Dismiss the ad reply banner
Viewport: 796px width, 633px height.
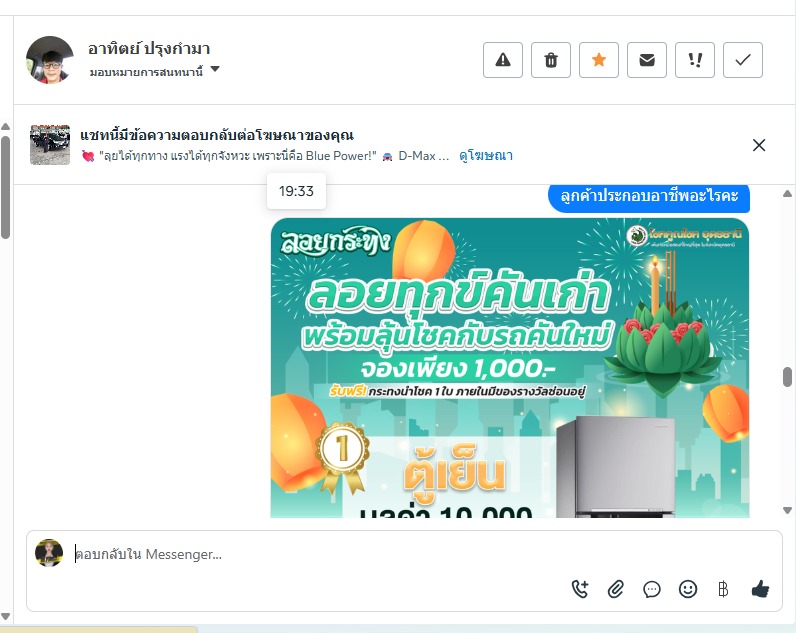click(759, 145)
